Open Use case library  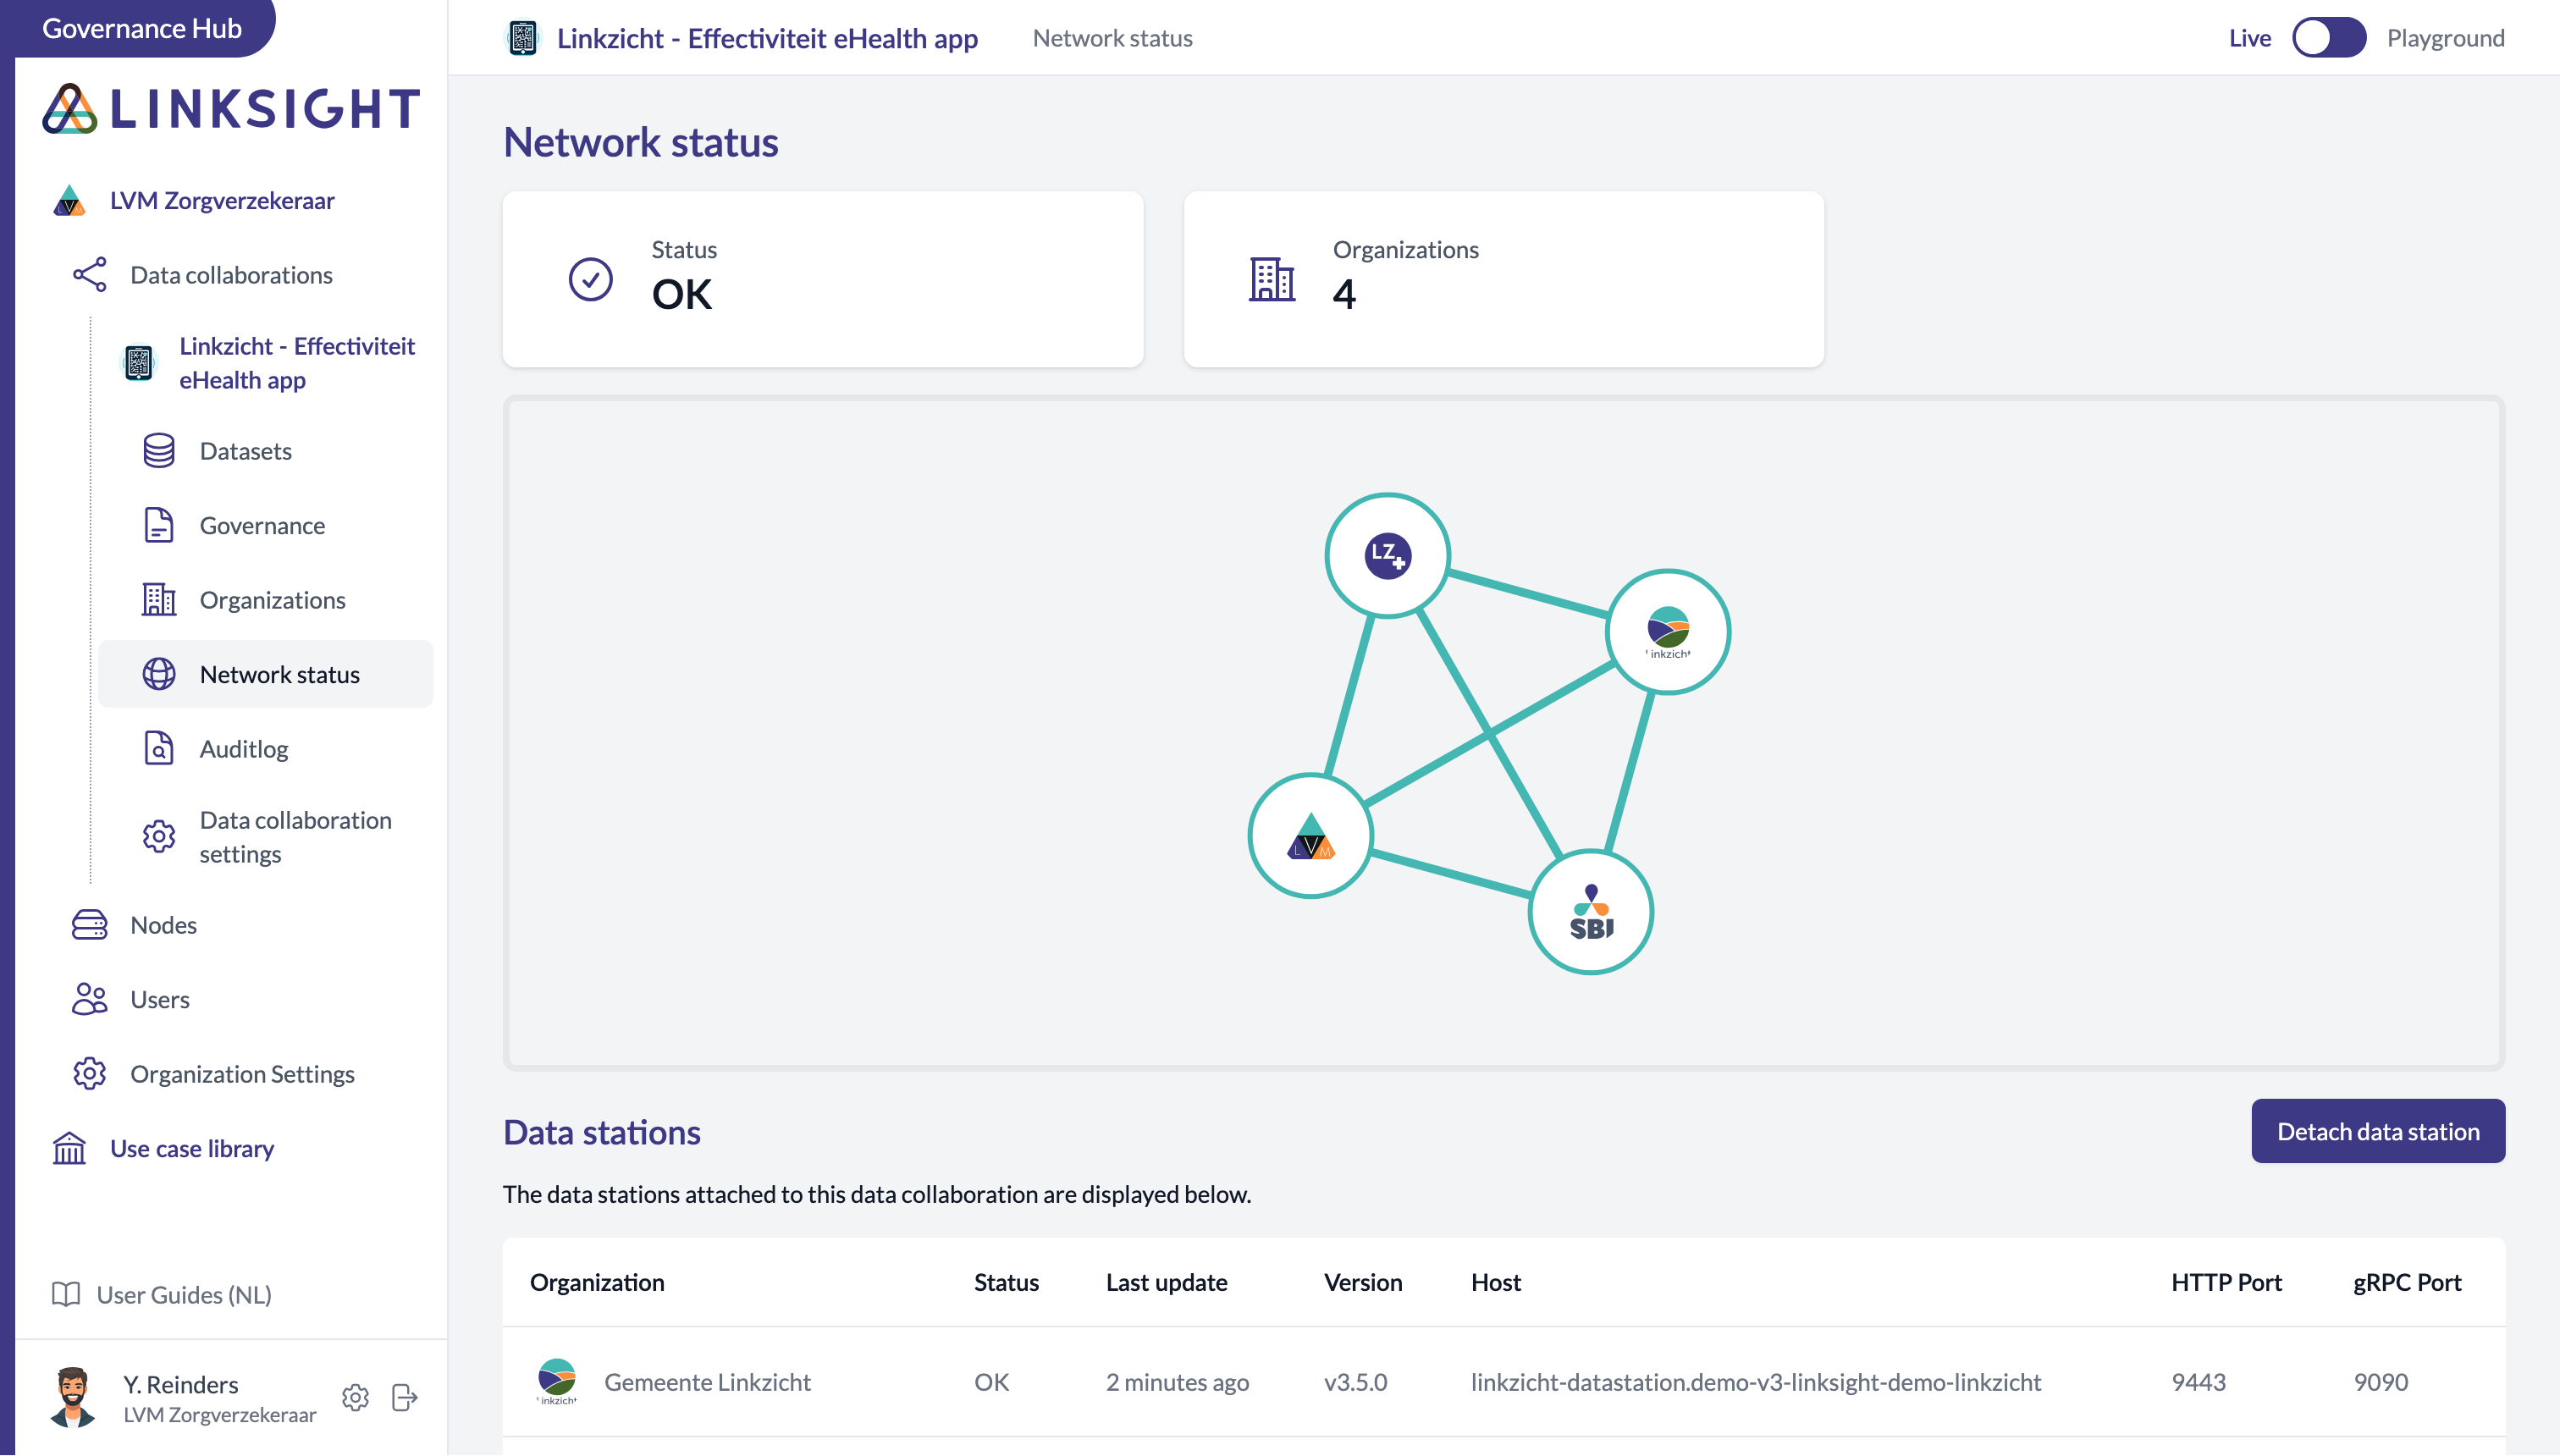[x=191, y=1148]
